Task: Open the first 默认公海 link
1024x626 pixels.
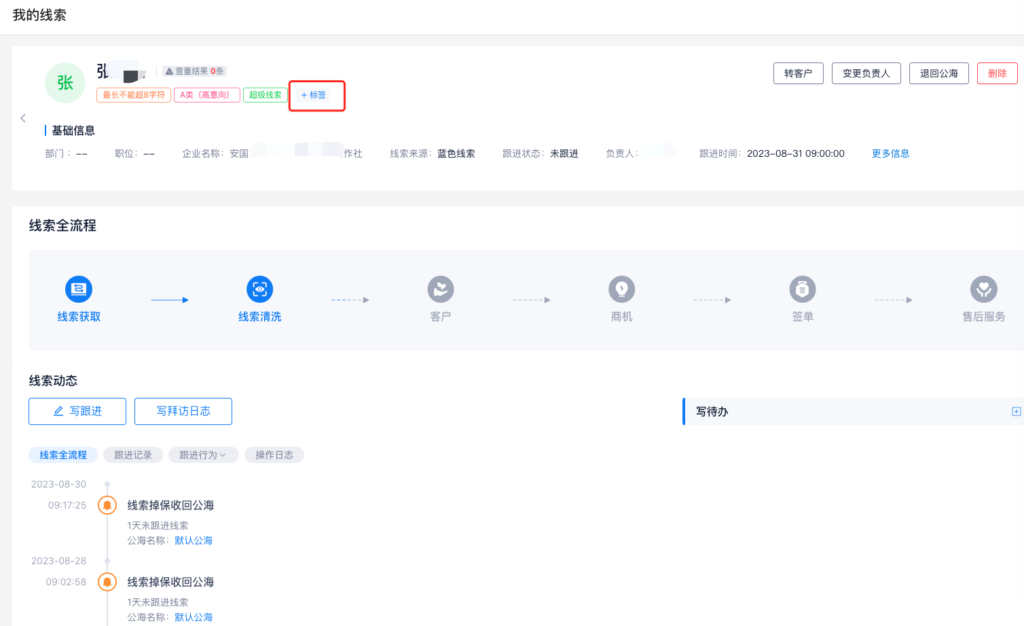Action: click(x=193, y=541)
